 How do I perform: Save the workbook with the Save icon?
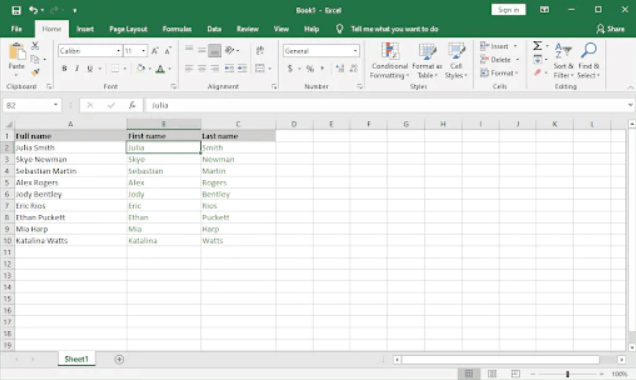16,10
